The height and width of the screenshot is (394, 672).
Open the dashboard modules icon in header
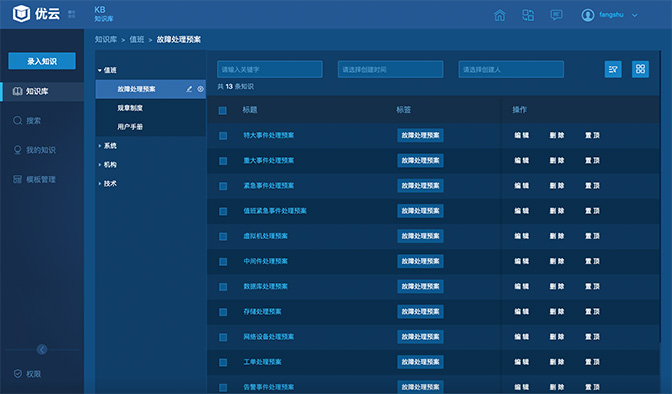click(x=528, y=15)
